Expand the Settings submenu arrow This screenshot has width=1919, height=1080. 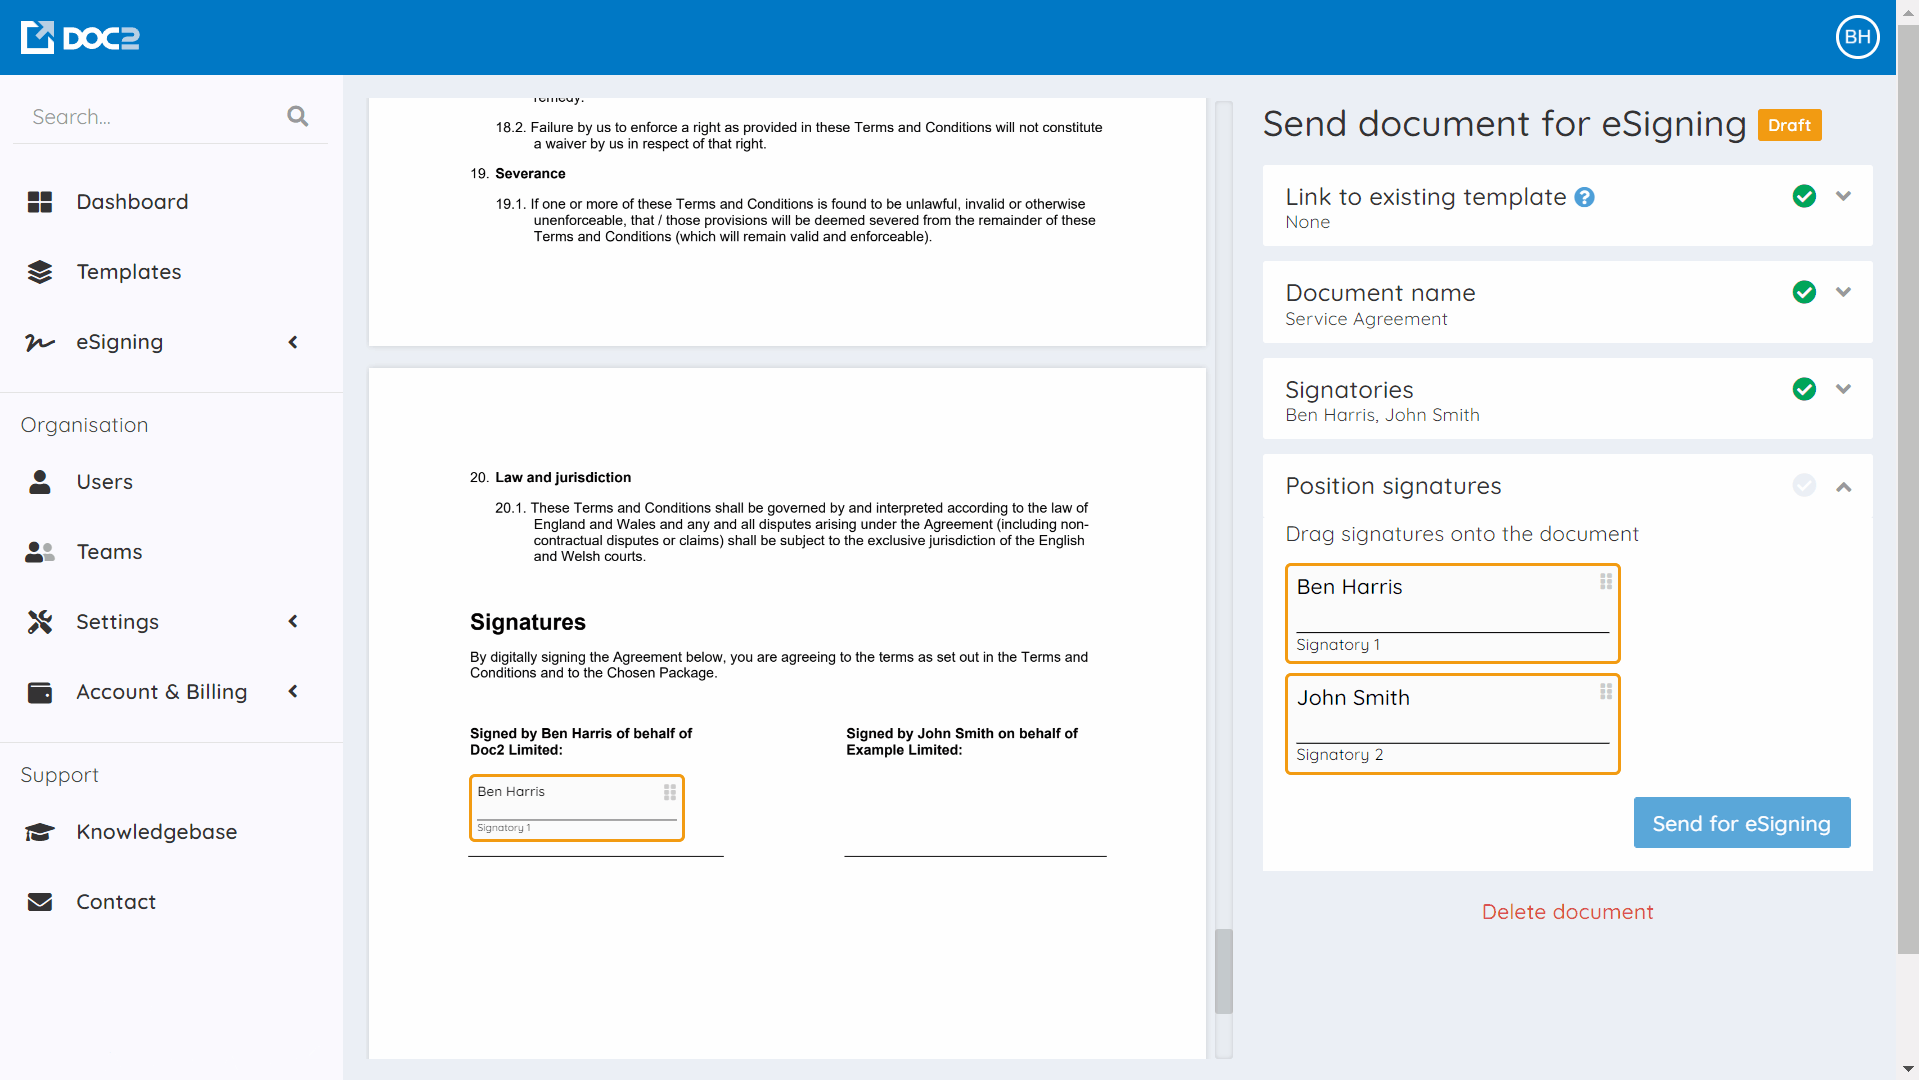[293, 621]
